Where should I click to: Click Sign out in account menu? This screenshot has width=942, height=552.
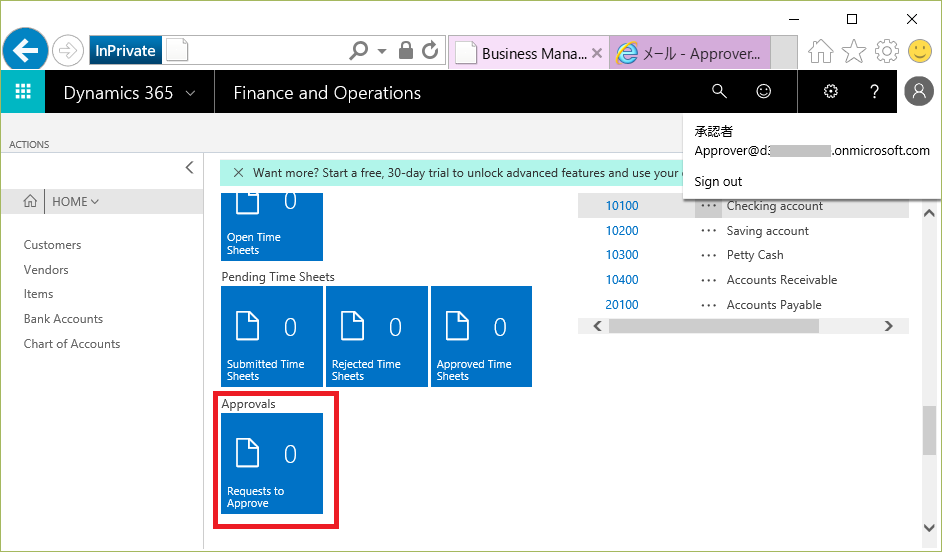click(718, 181)
